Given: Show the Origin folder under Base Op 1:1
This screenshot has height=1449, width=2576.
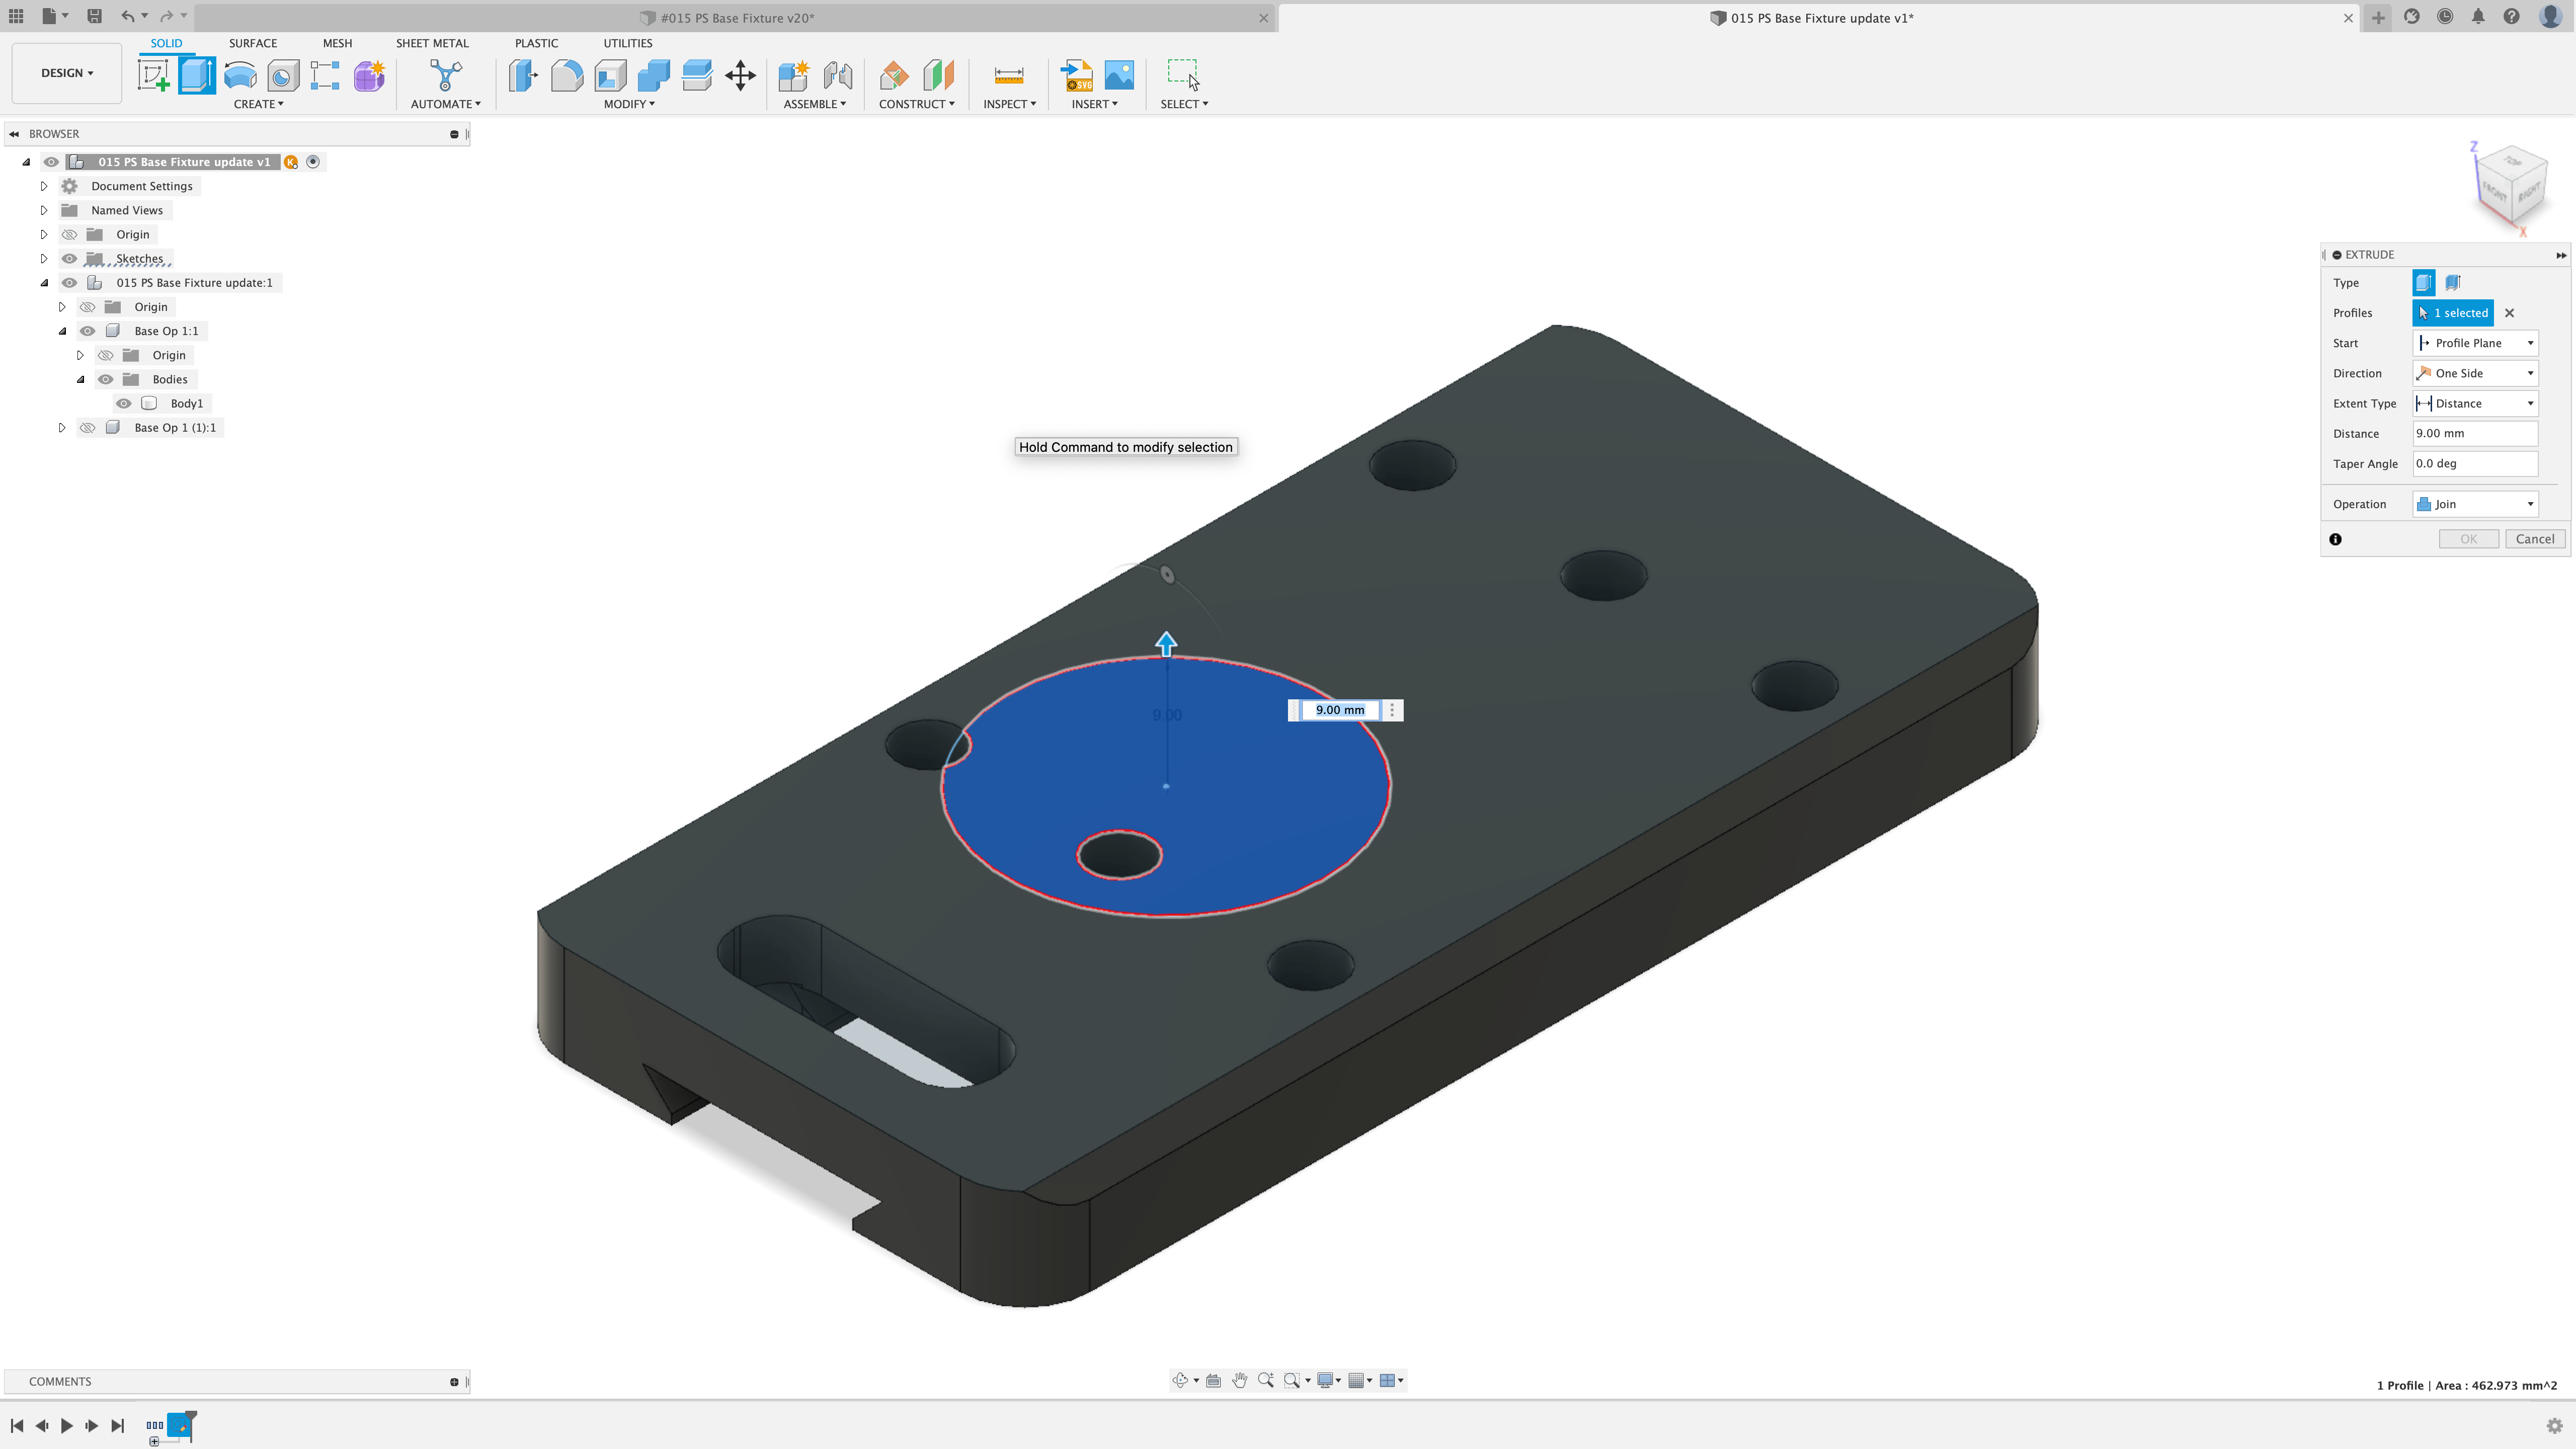Looking at the screenshot, I should 105,355.
